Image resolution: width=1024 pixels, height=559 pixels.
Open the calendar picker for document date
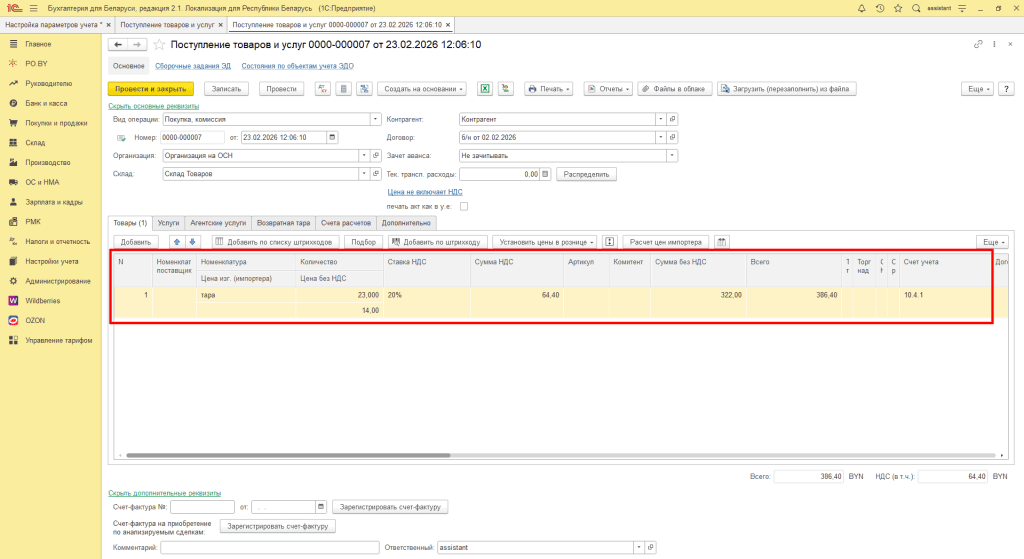332,137
